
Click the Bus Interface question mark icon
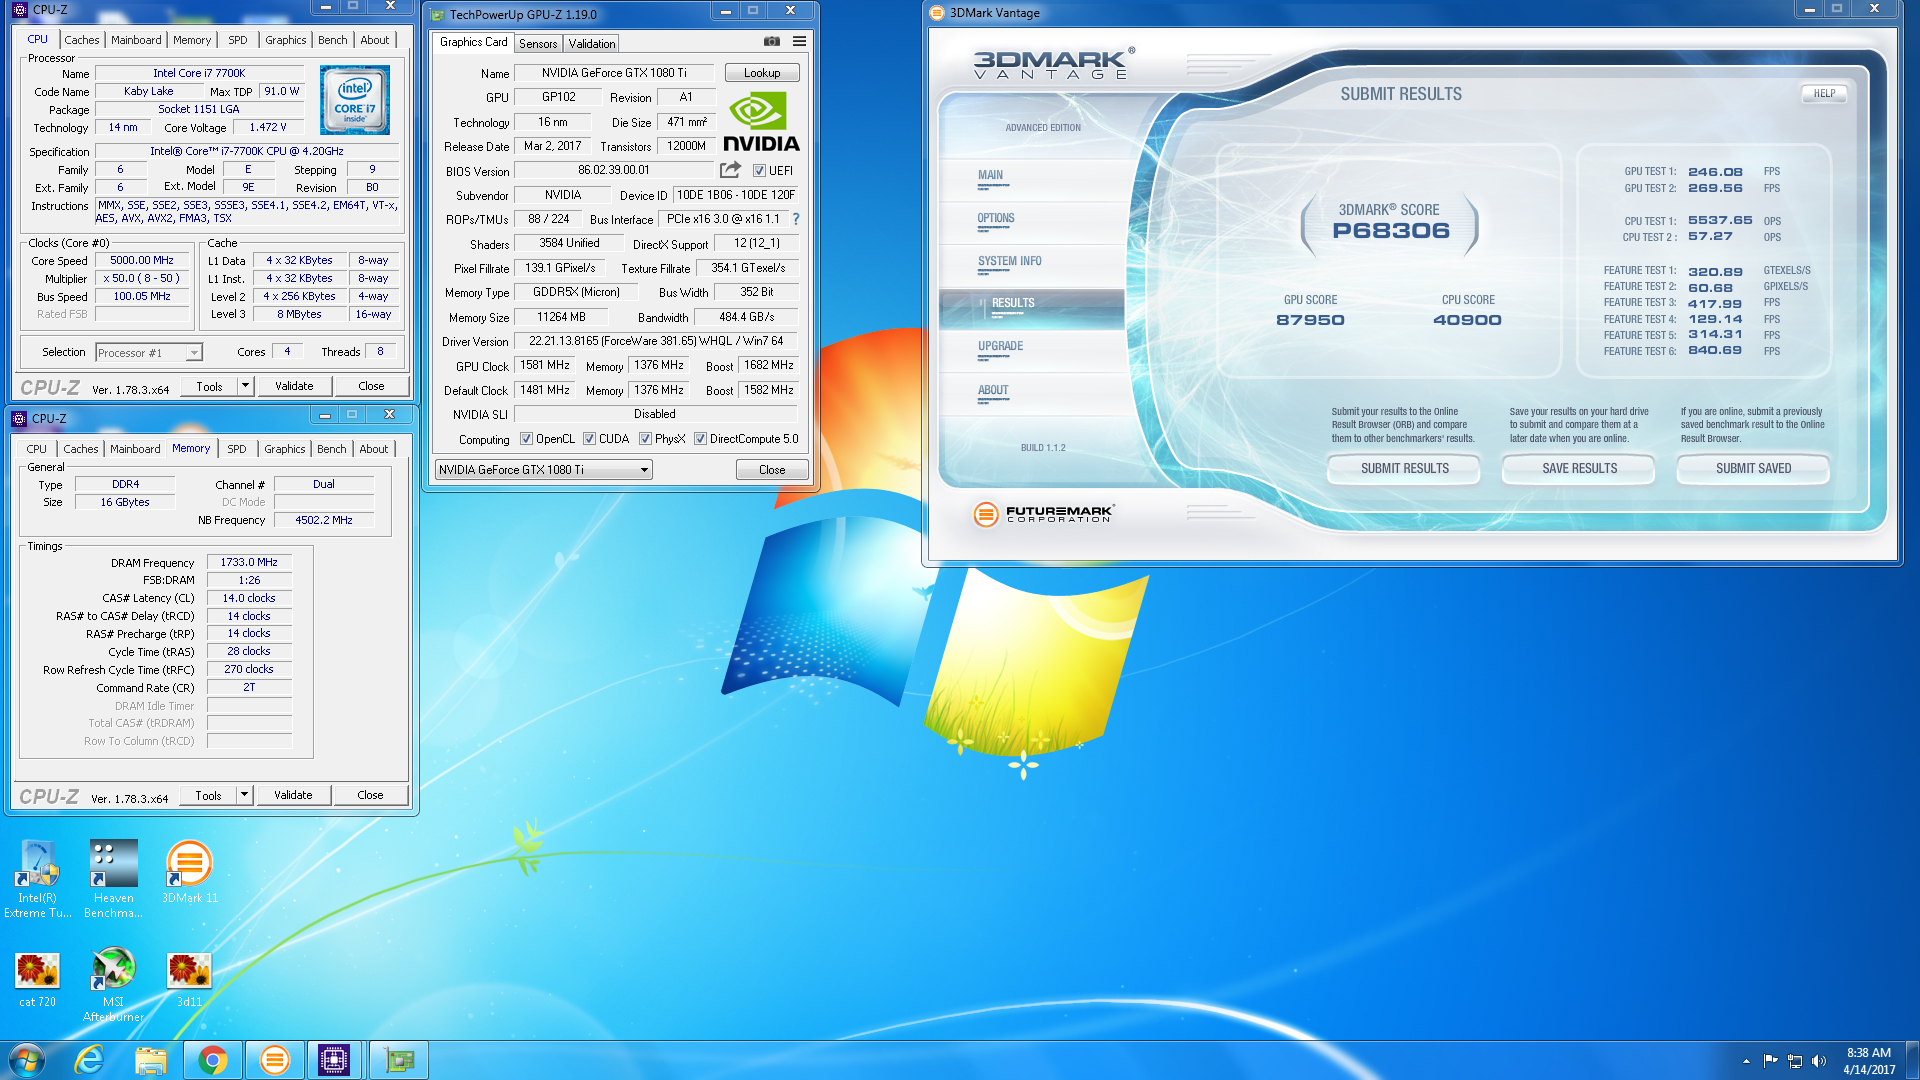(x=796, y=219)
